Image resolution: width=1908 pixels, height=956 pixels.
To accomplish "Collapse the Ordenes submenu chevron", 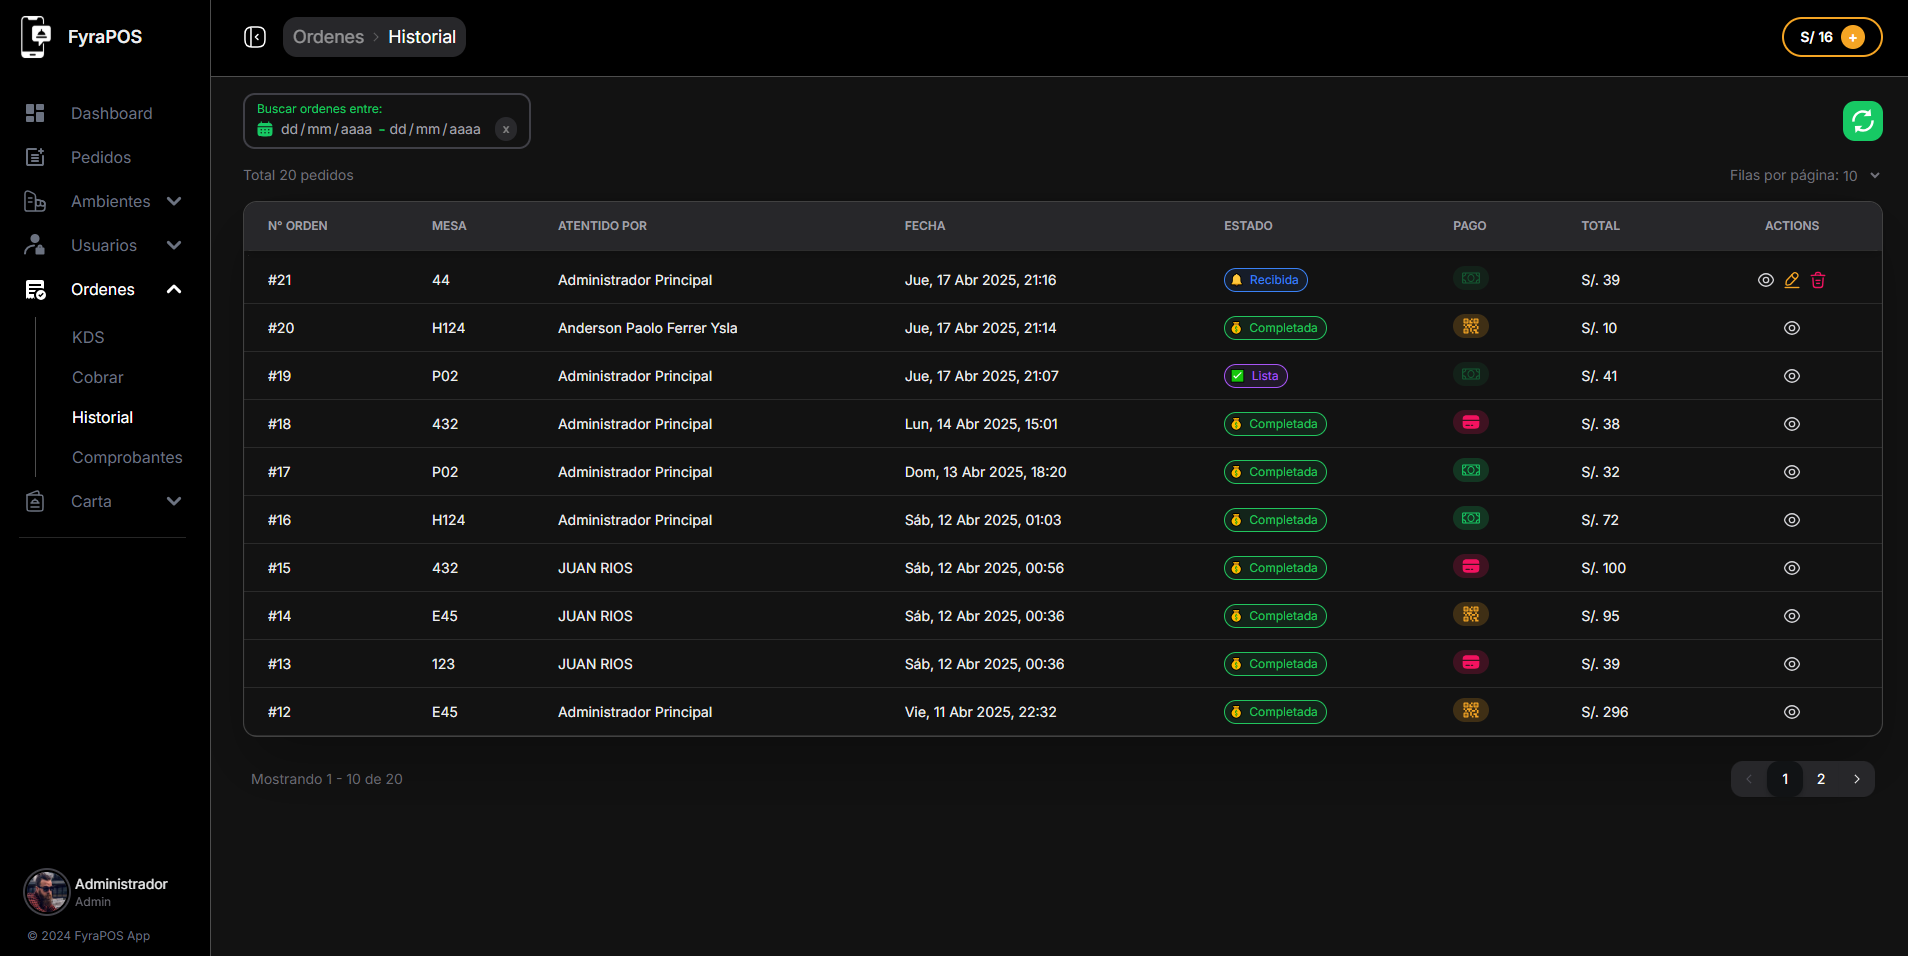I will pos(174,289).
